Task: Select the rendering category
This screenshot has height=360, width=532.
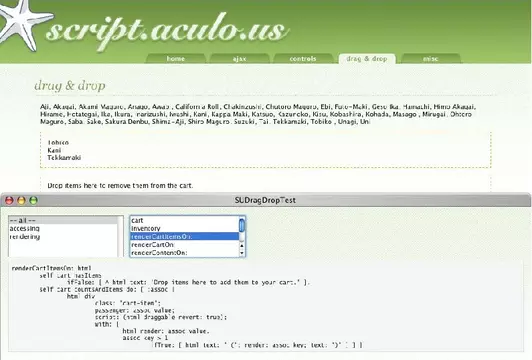Action: 63,236
